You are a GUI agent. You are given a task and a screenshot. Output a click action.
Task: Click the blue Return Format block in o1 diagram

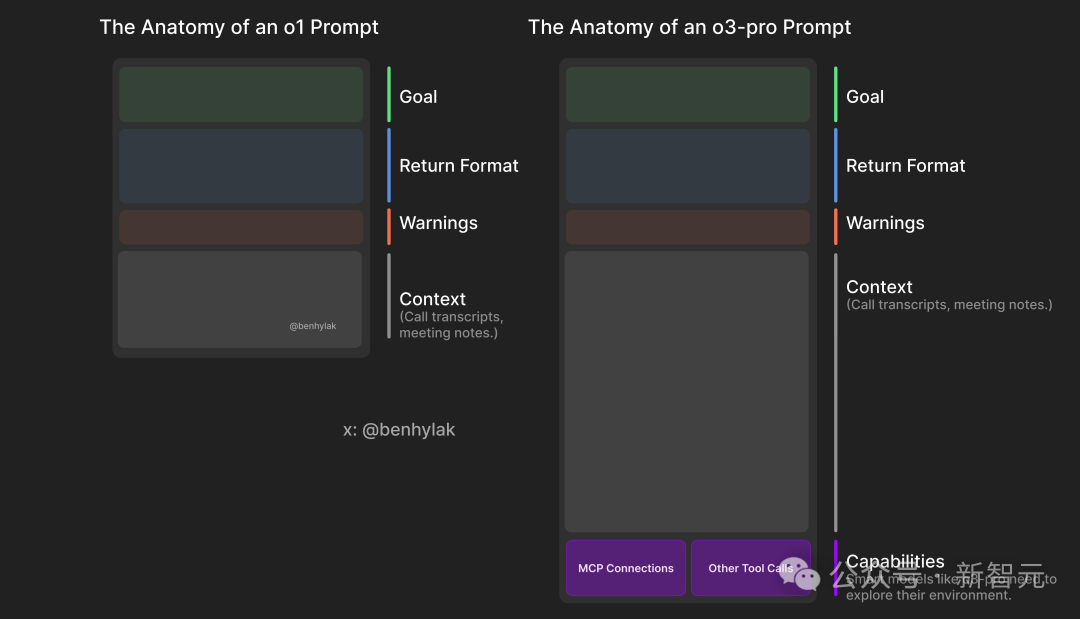point(241,166)
